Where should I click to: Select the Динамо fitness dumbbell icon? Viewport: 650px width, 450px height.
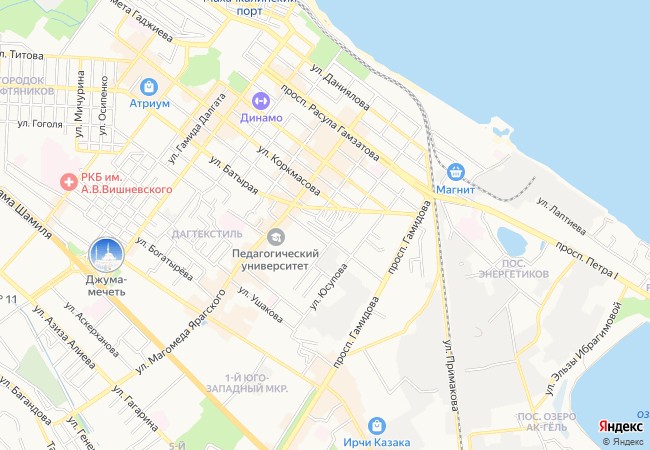coord(261,101)
